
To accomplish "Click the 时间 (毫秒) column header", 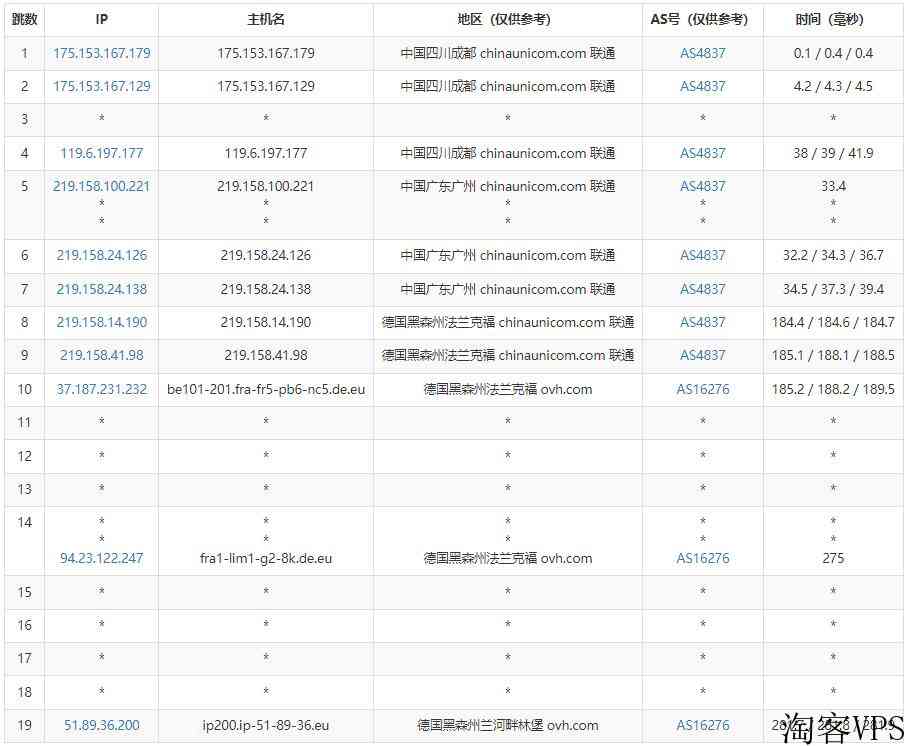I will pos(829,19).
